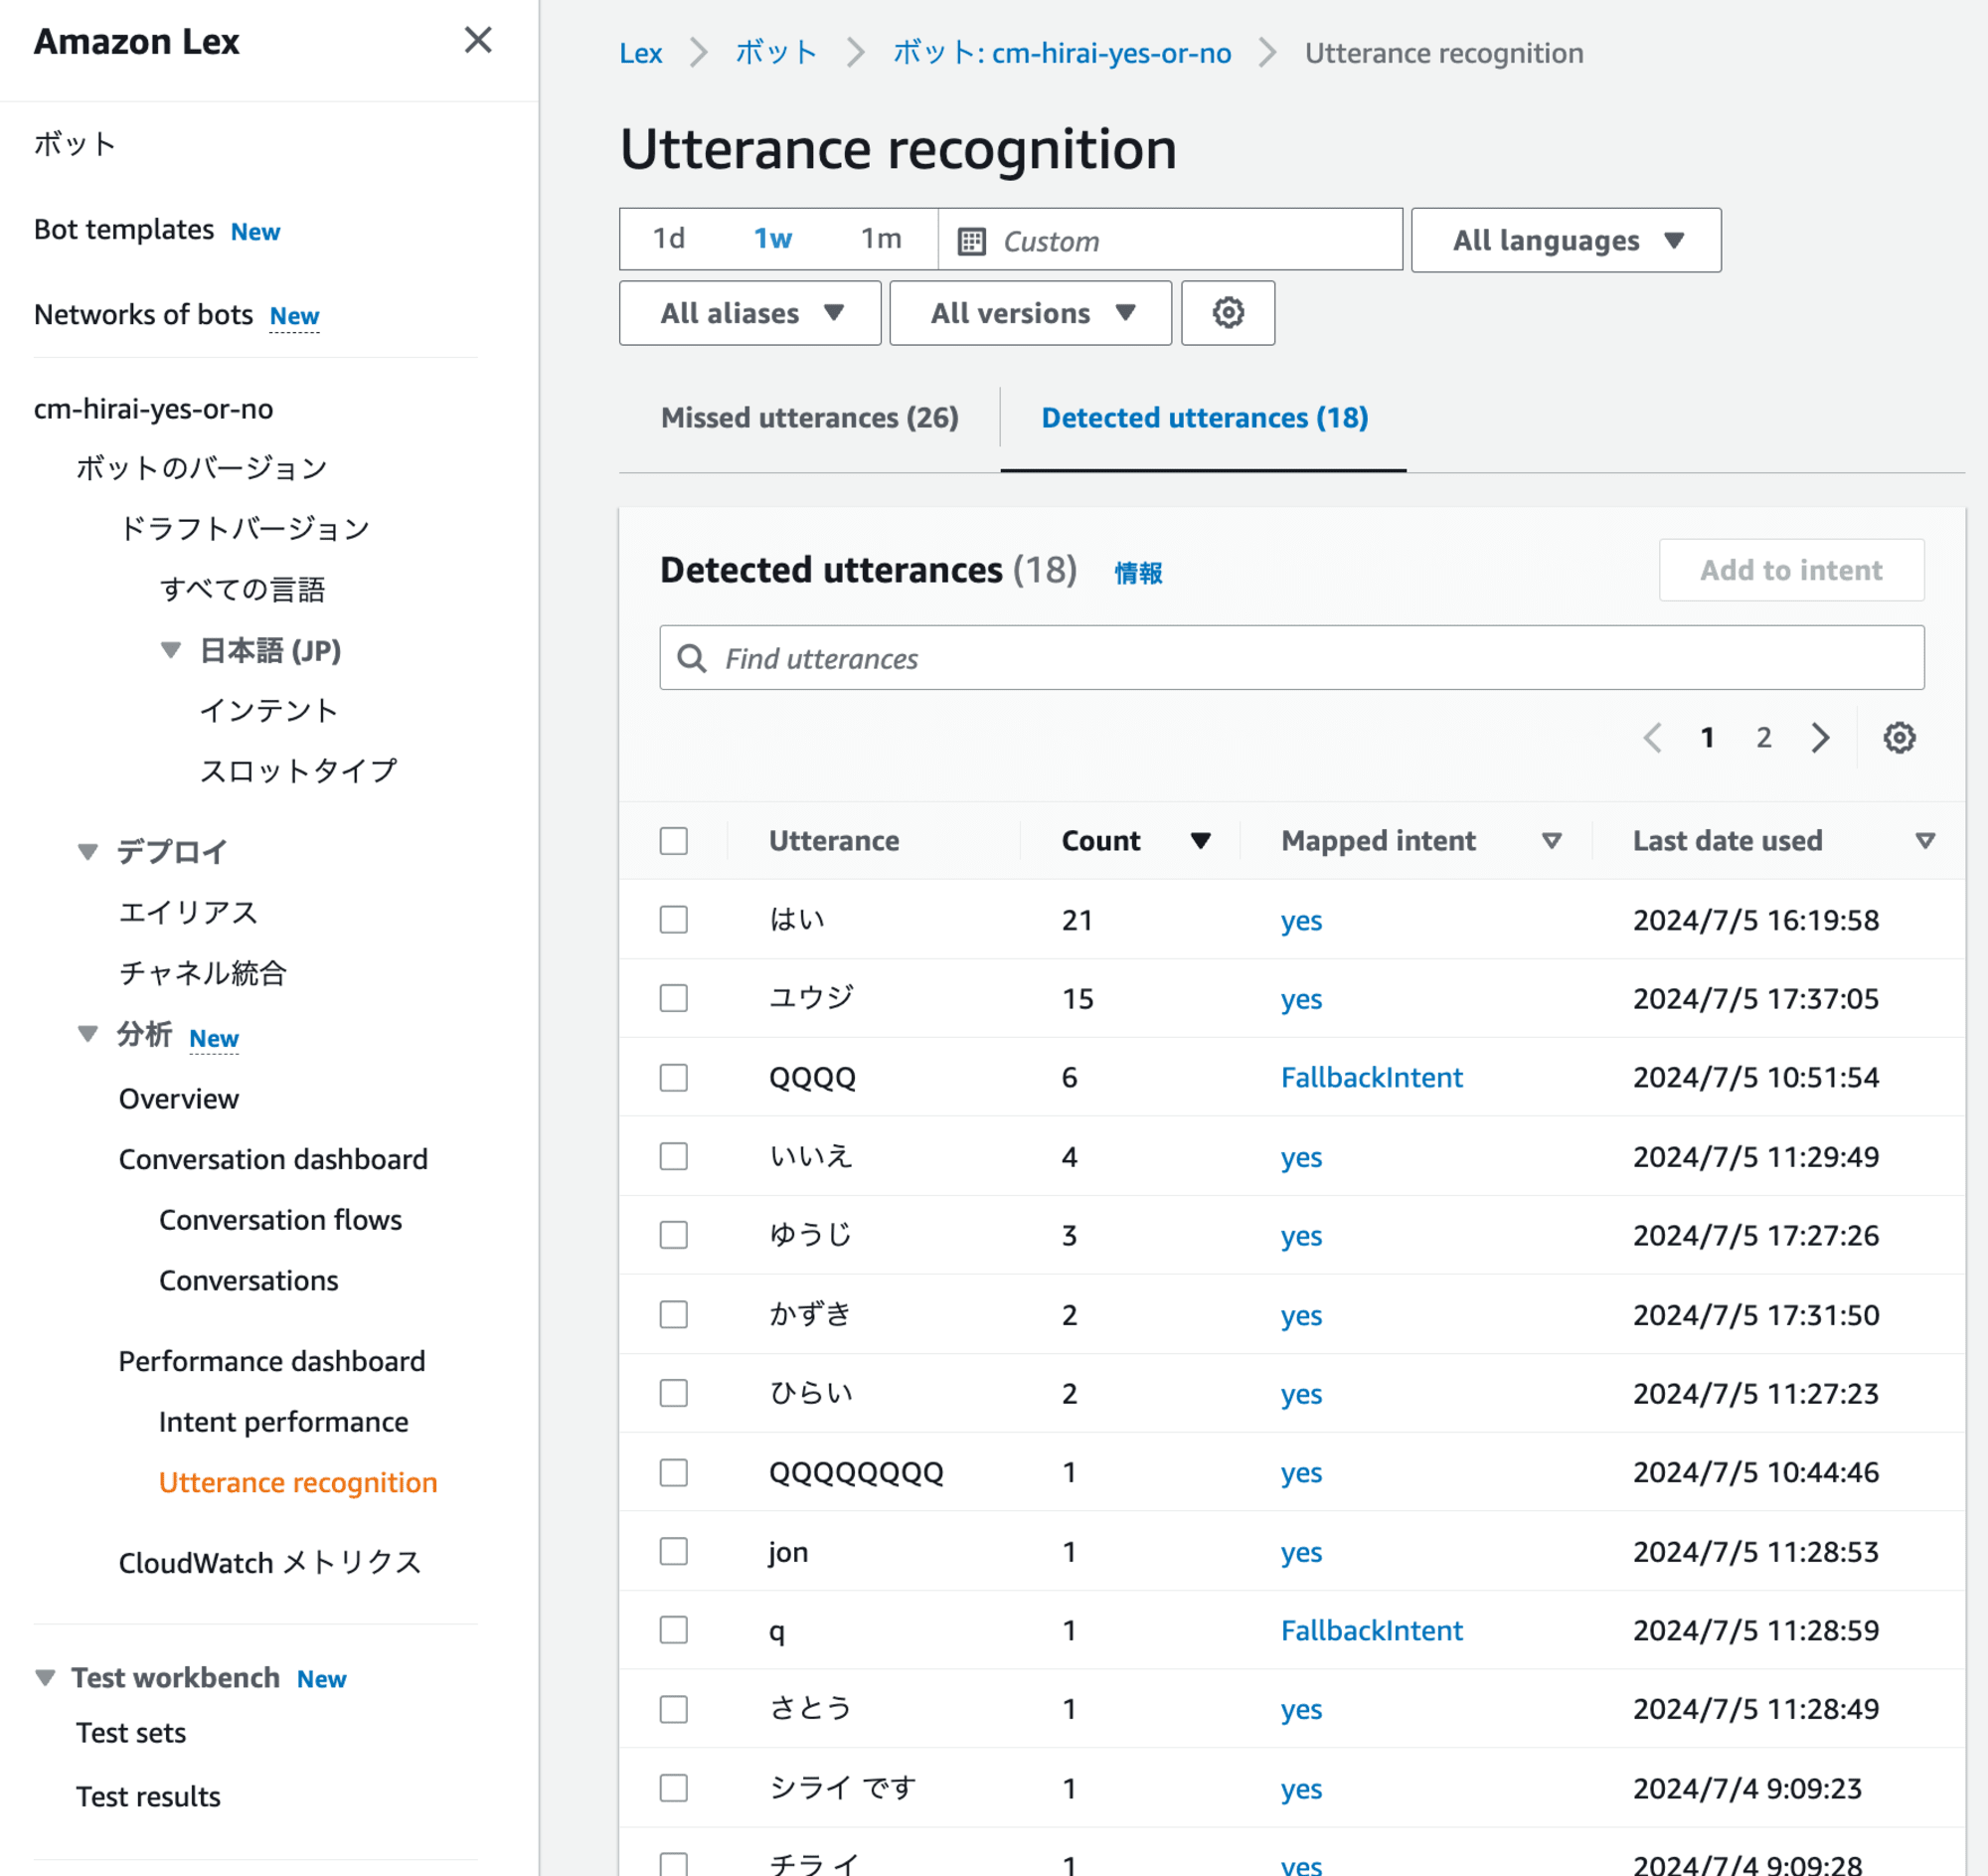Open table preferences gear beside pagination

[x=1899, y=738]
